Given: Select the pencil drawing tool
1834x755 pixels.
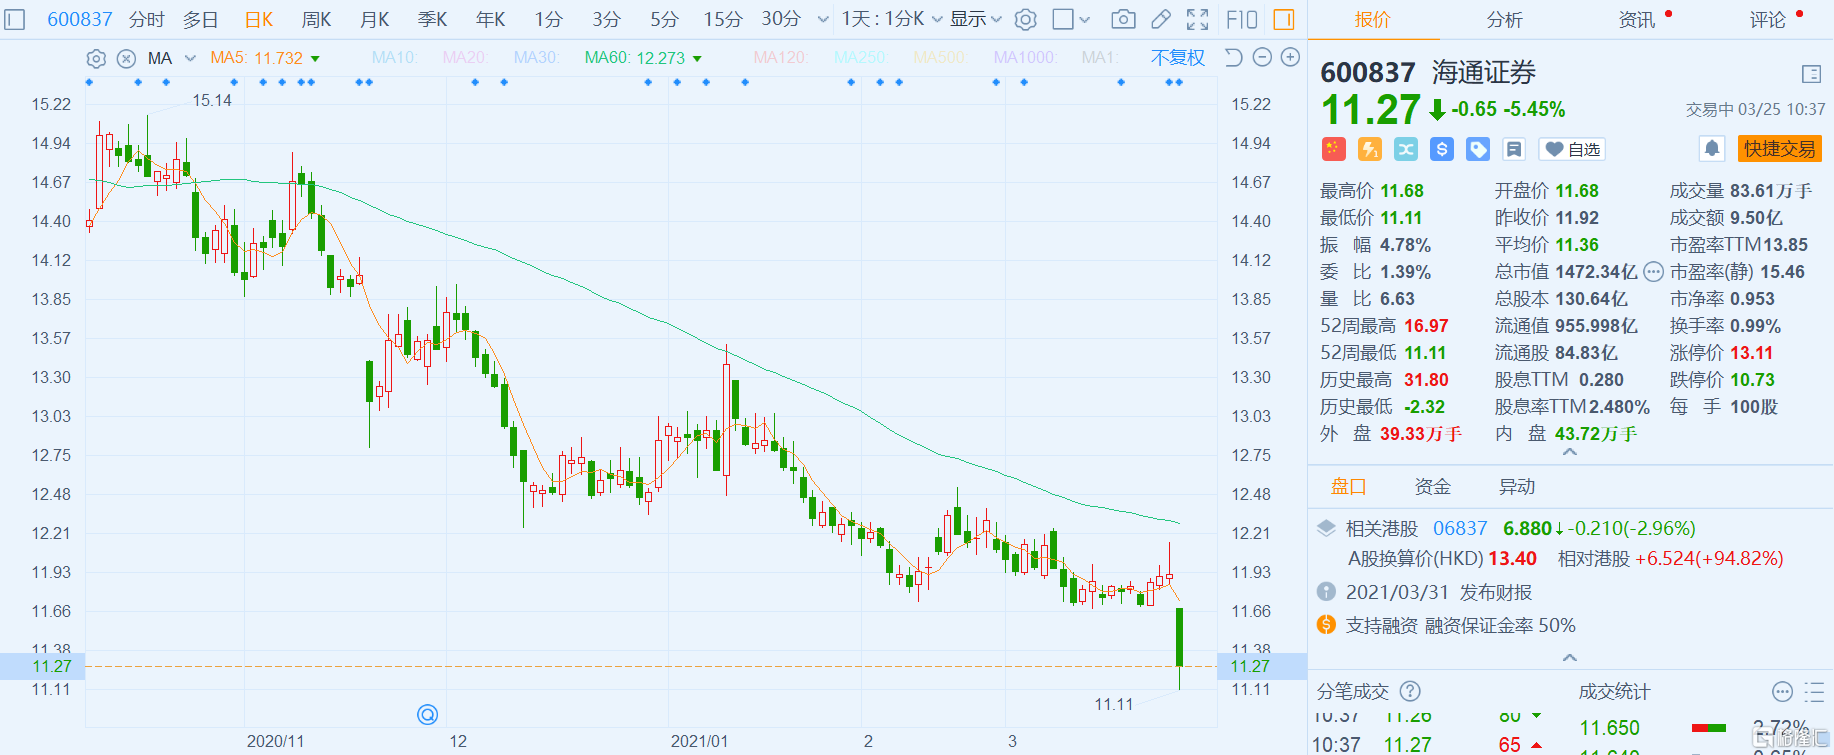Looking at the screenshot, I should click(1161, 19).
